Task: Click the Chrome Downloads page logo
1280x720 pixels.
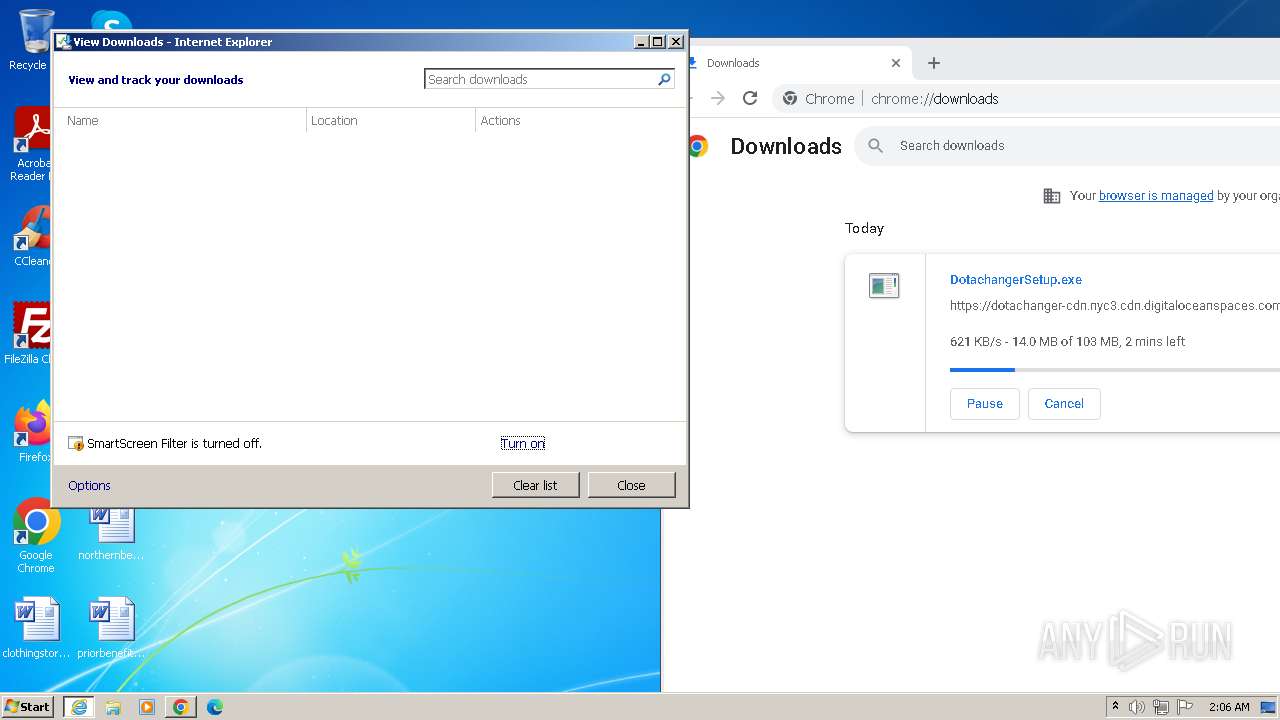Action: tap(698, 146)
